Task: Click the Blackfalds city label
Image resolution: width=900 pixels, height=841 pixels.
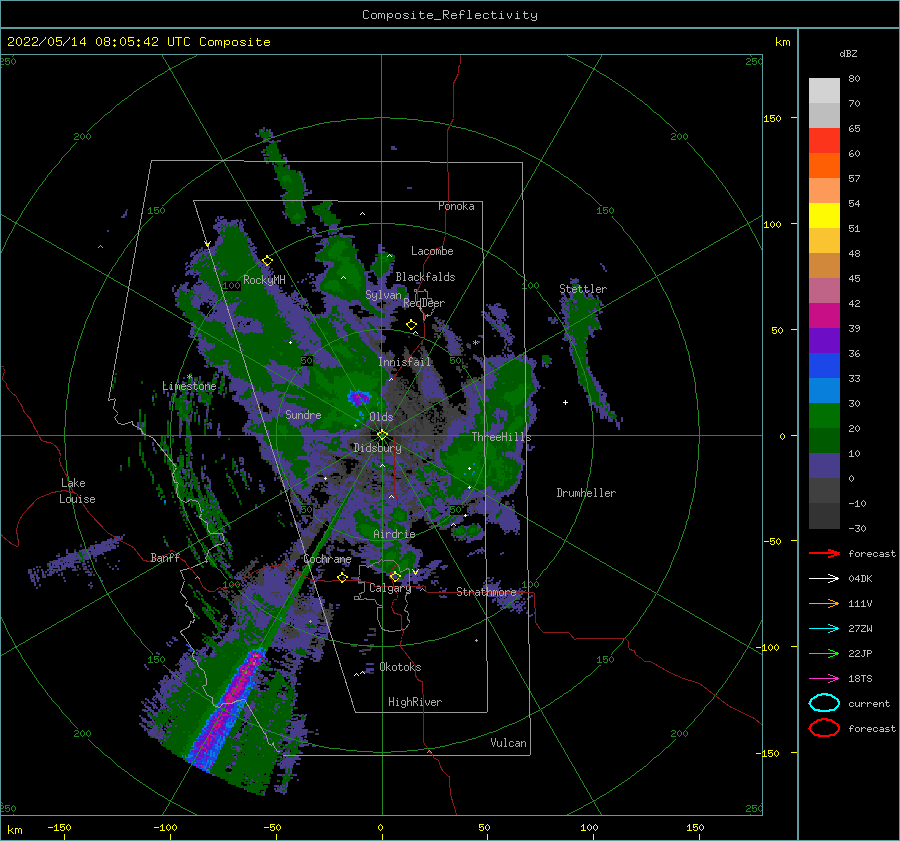Action: [x=425, y=277]
